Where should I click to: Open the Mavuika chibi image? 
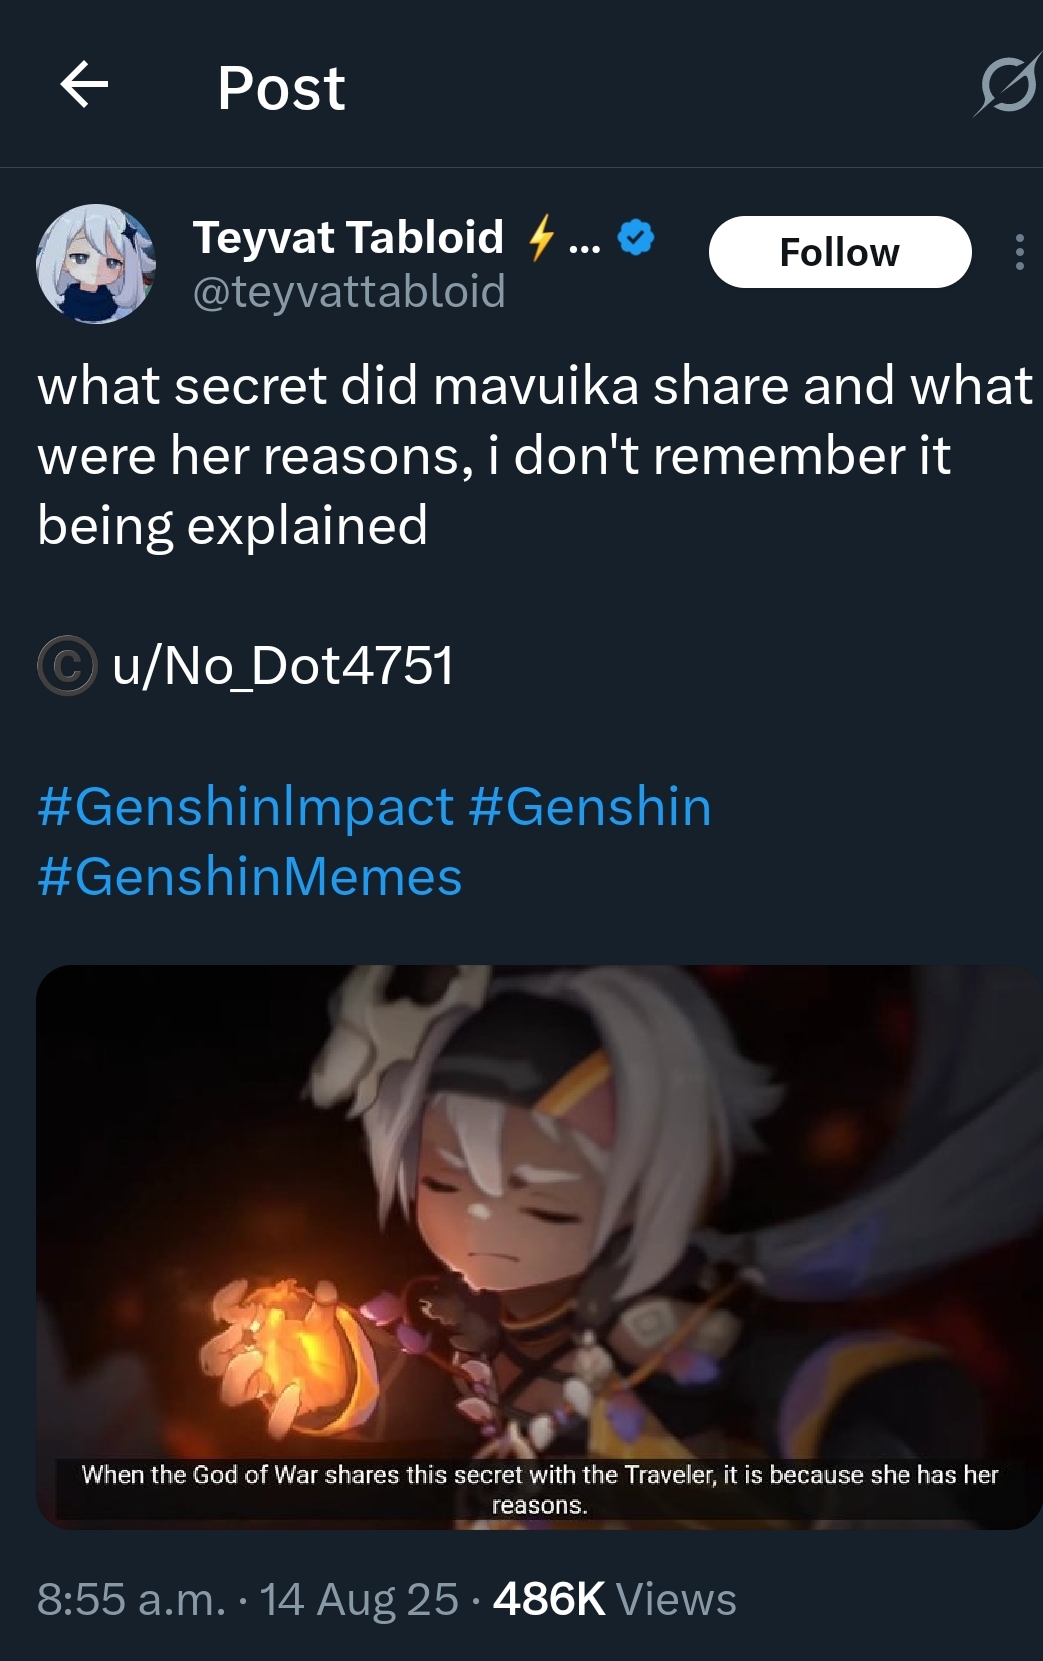[539, 1247]
